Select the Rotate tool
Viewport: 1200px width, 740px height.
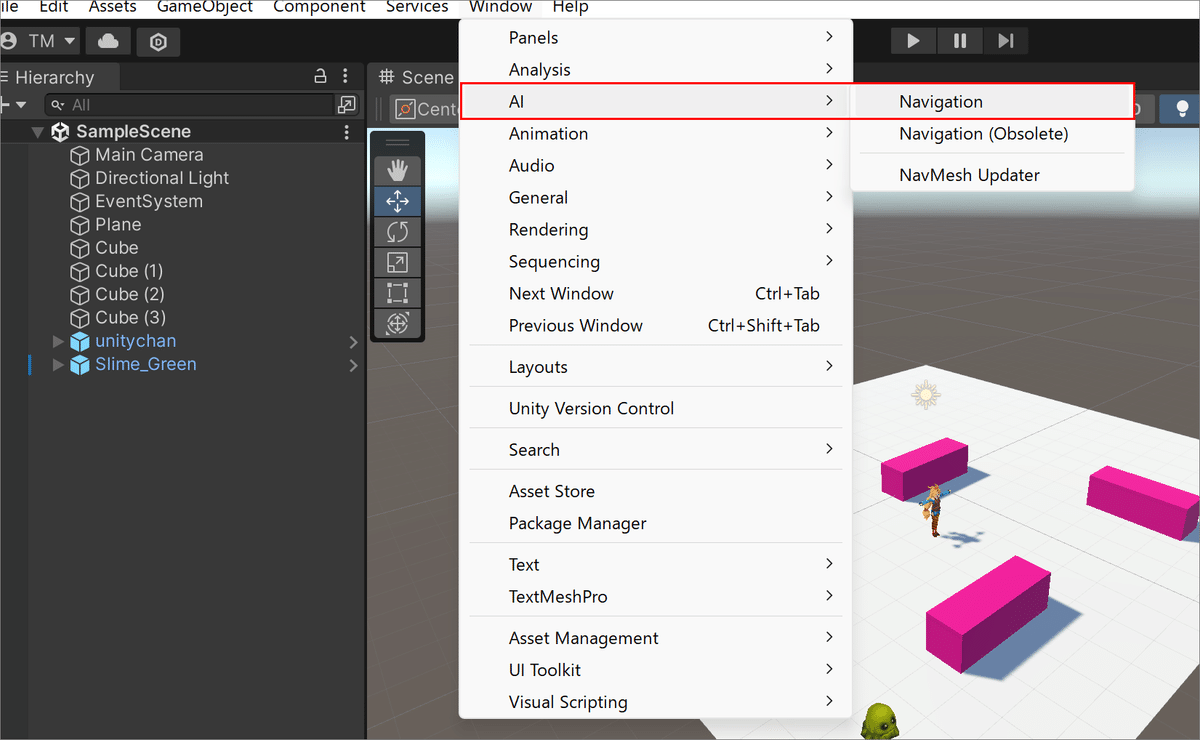click(397, 232)
